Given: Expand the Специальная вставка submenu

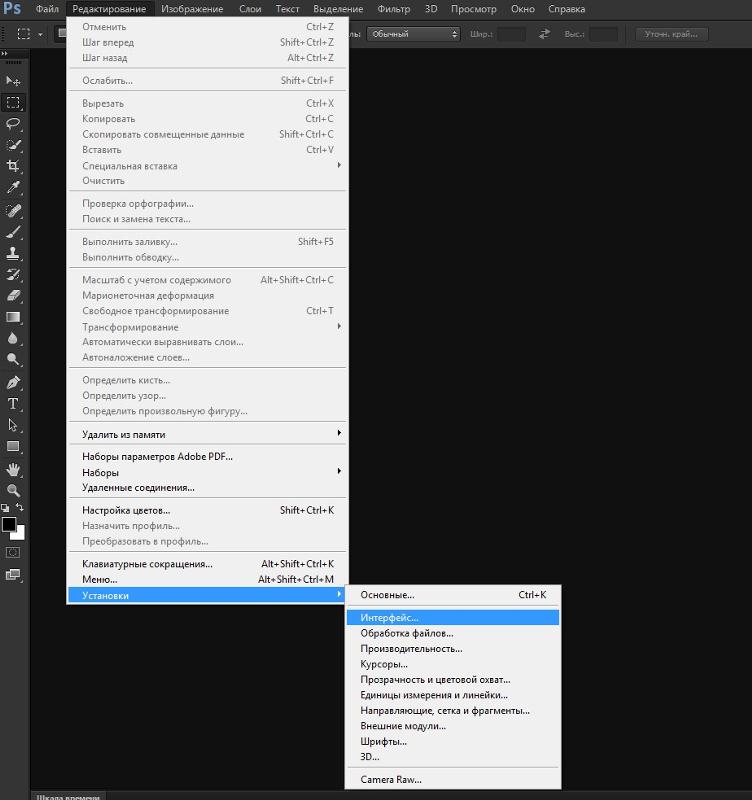Looking at the screenshot, I should [x=208, y=165].
